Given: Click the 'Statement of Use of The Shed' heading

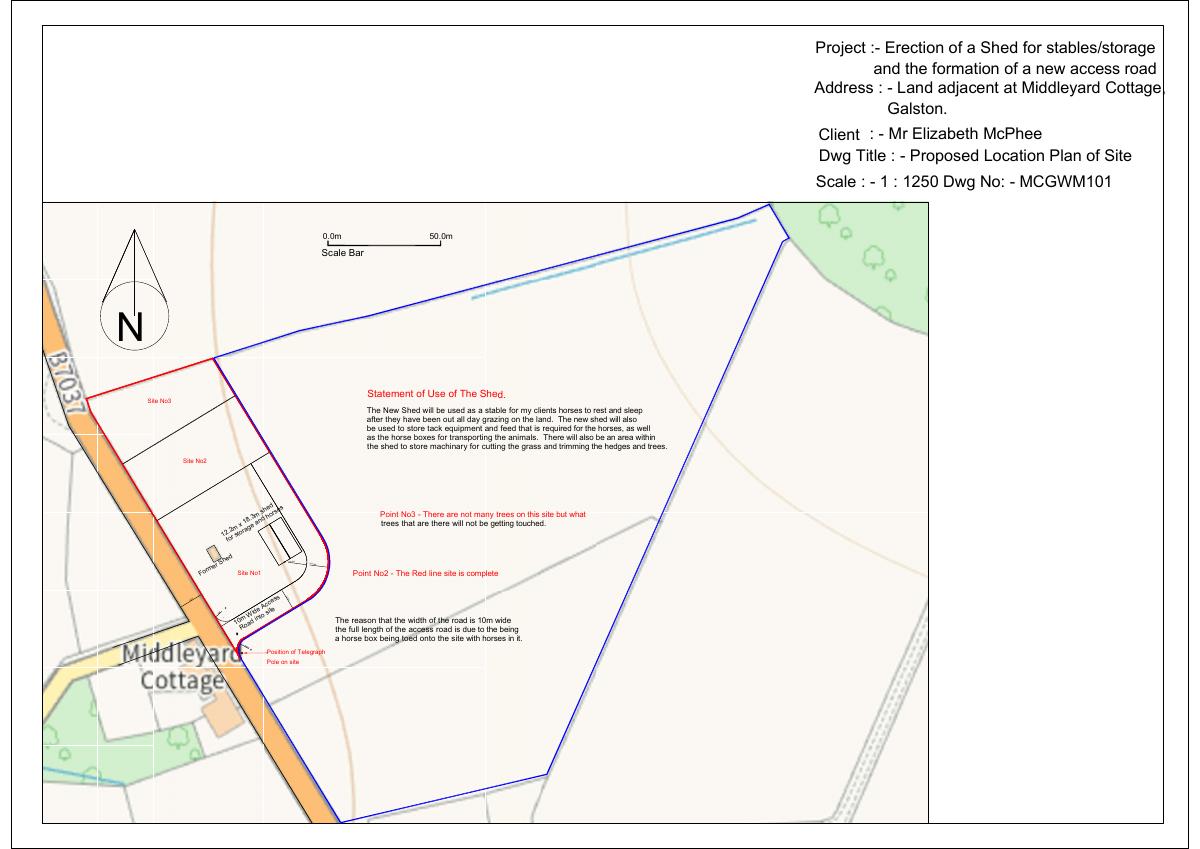Looking at the screenshot, I should click(x=438, y=394).
